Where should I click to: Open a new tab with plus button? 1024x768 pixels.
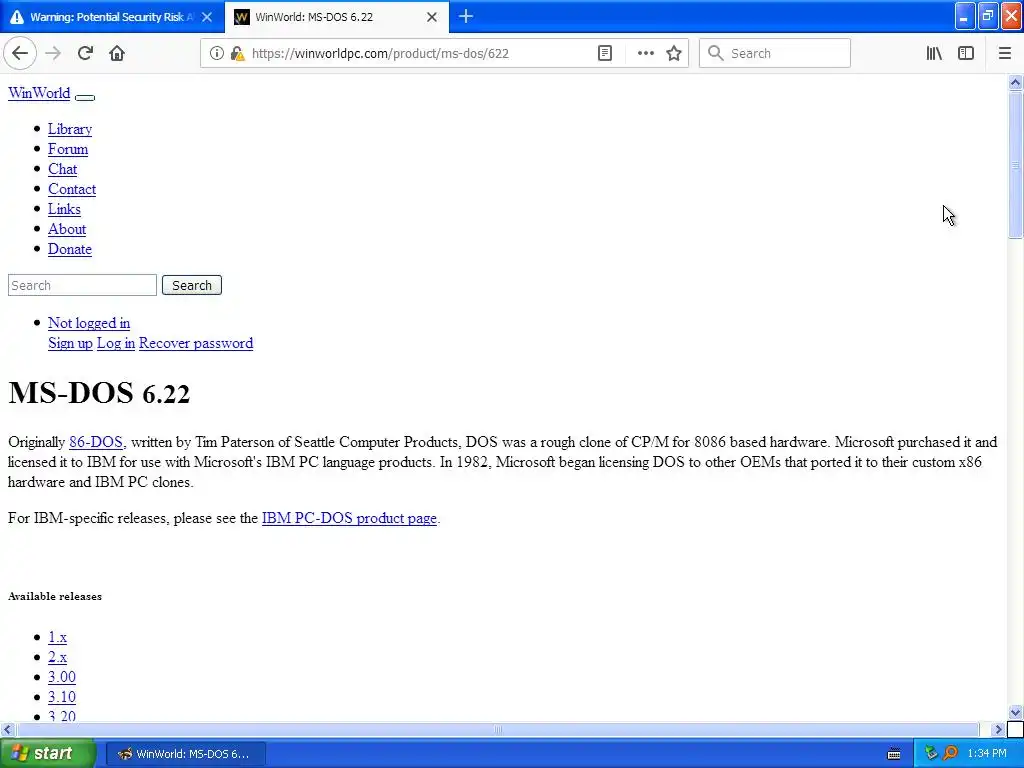(466, 16)
